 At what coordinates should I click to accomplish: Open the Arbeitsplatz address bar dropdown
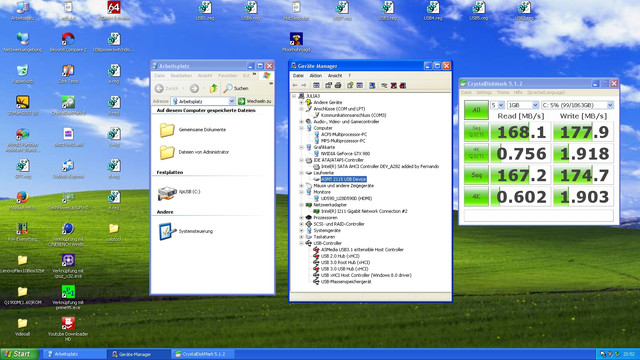pos(231,101)
